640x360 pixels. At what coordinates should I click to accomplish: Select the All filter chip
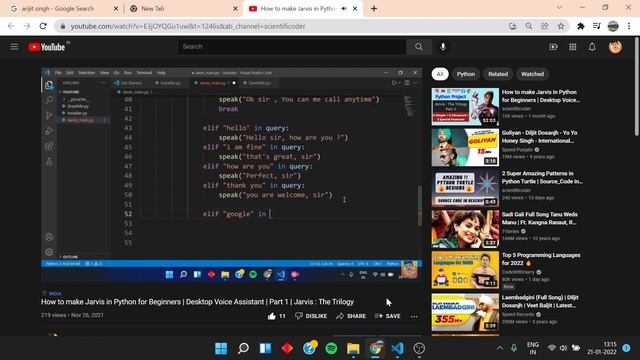point(440,74)
